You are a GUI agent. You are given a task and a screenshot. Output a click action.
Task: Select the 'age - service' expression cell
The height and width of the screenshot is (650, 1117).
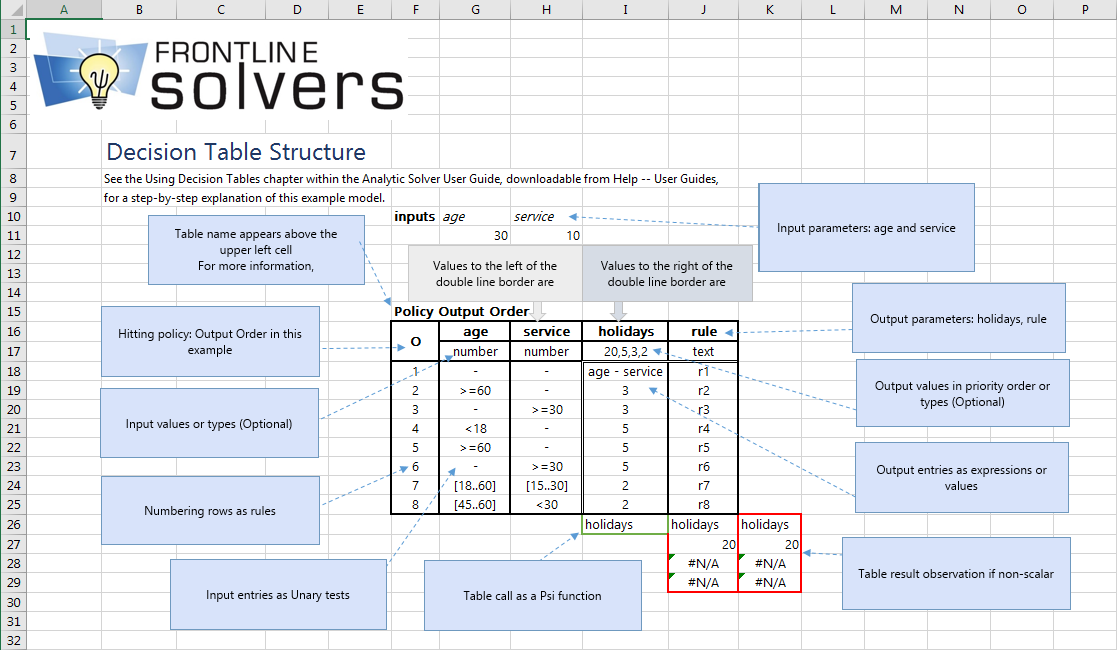point(625,372)
